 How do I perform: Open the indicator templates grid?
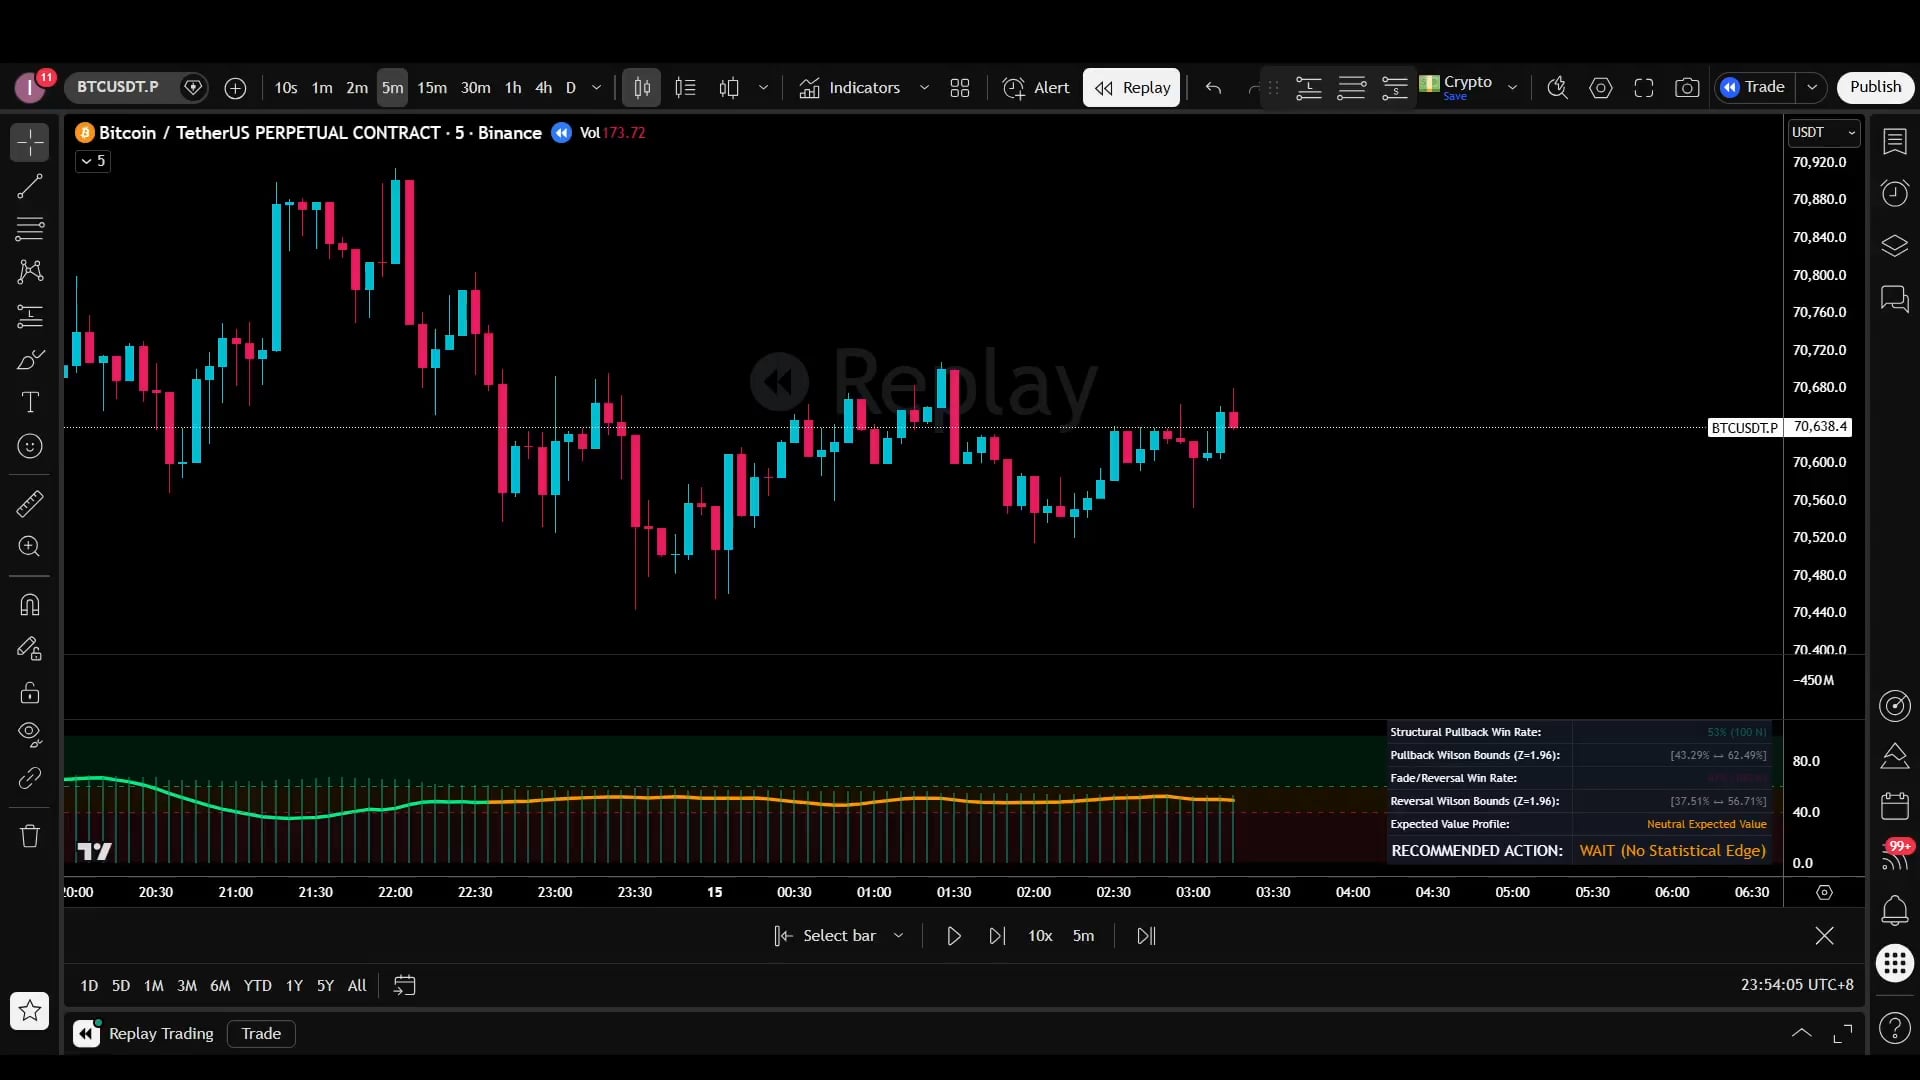point(960,88)
